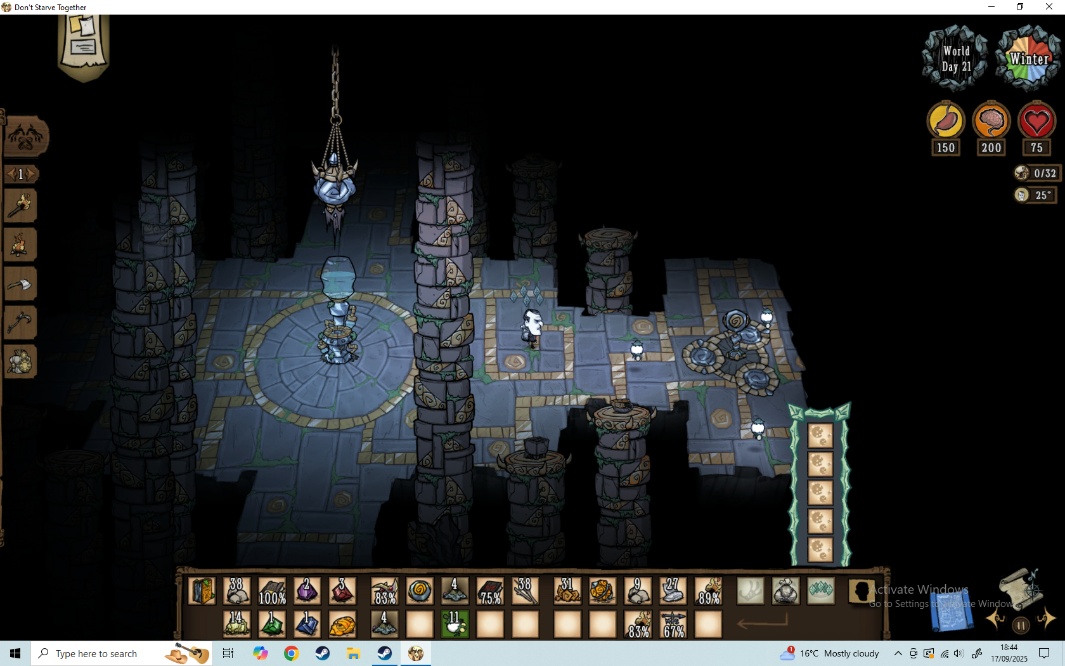Open the map scroll with compass
Screen dimensions: 1065x666
1021,589
